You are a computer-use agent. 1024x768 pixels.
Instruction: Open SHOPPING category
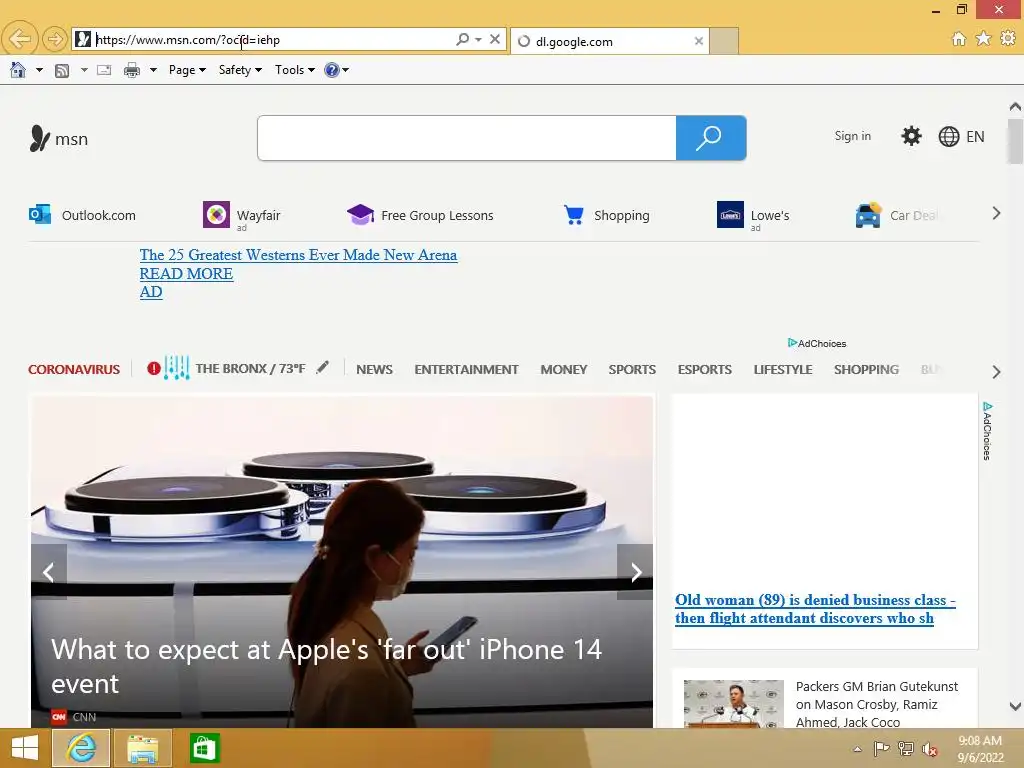(866, 370)
